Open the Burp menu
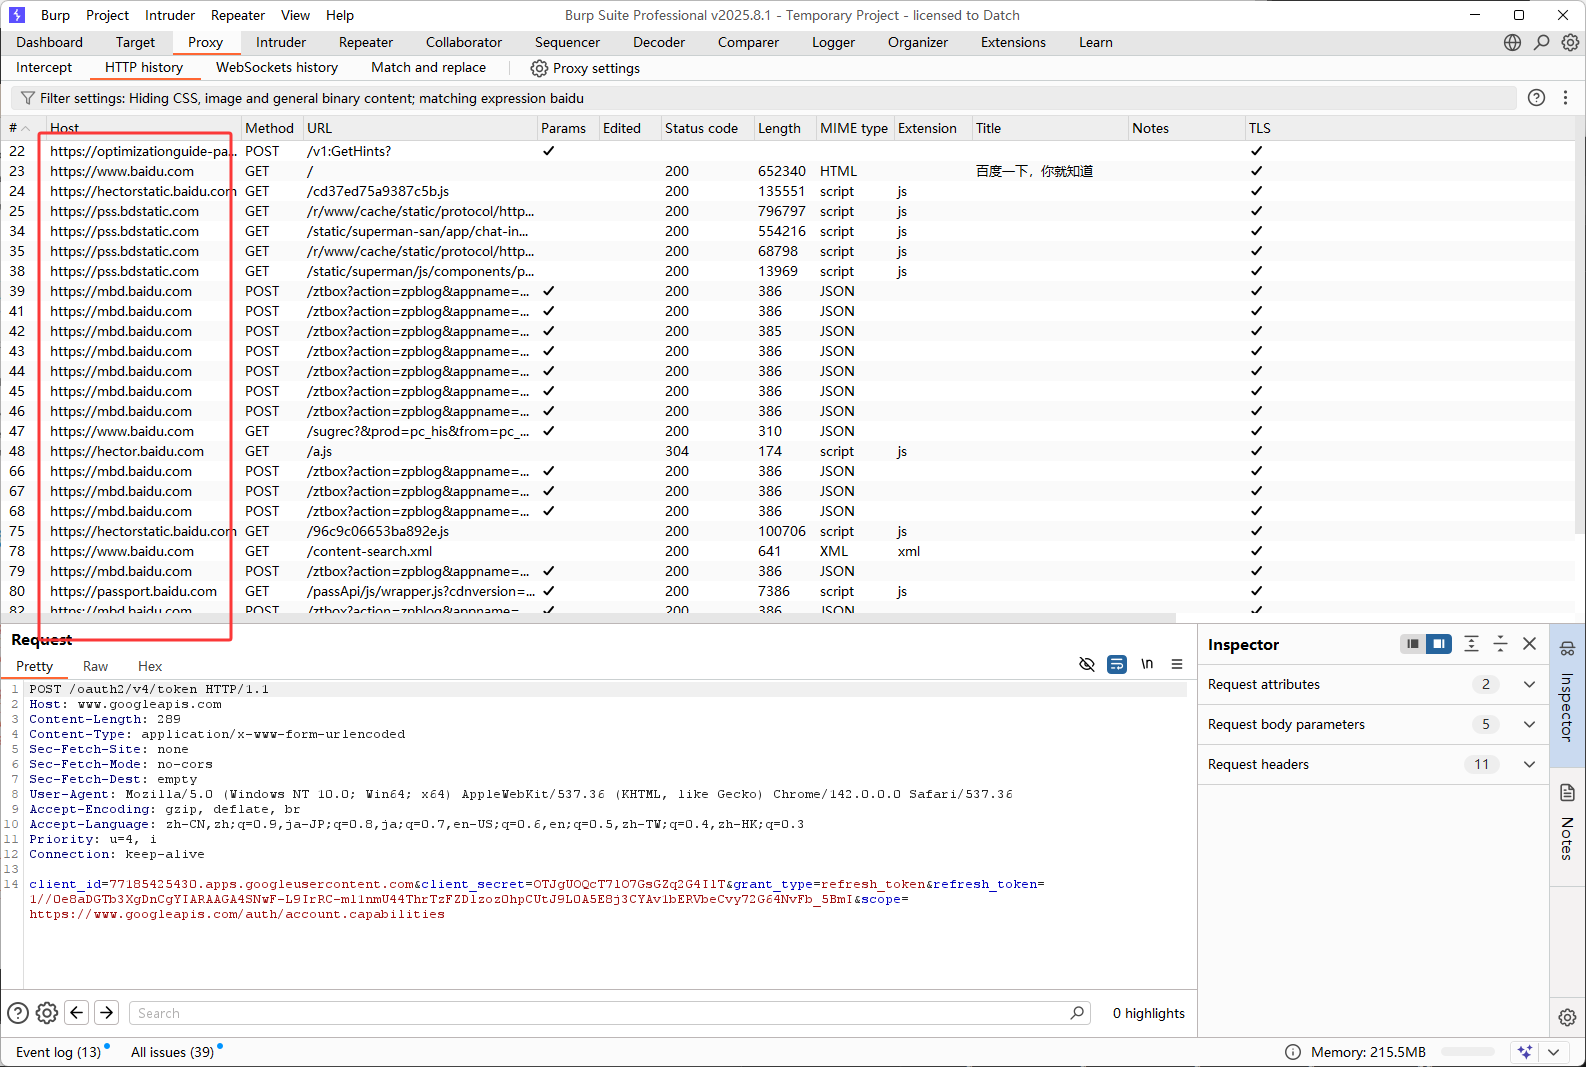This screenshot has width=1586, height=1067. (55, 15)
